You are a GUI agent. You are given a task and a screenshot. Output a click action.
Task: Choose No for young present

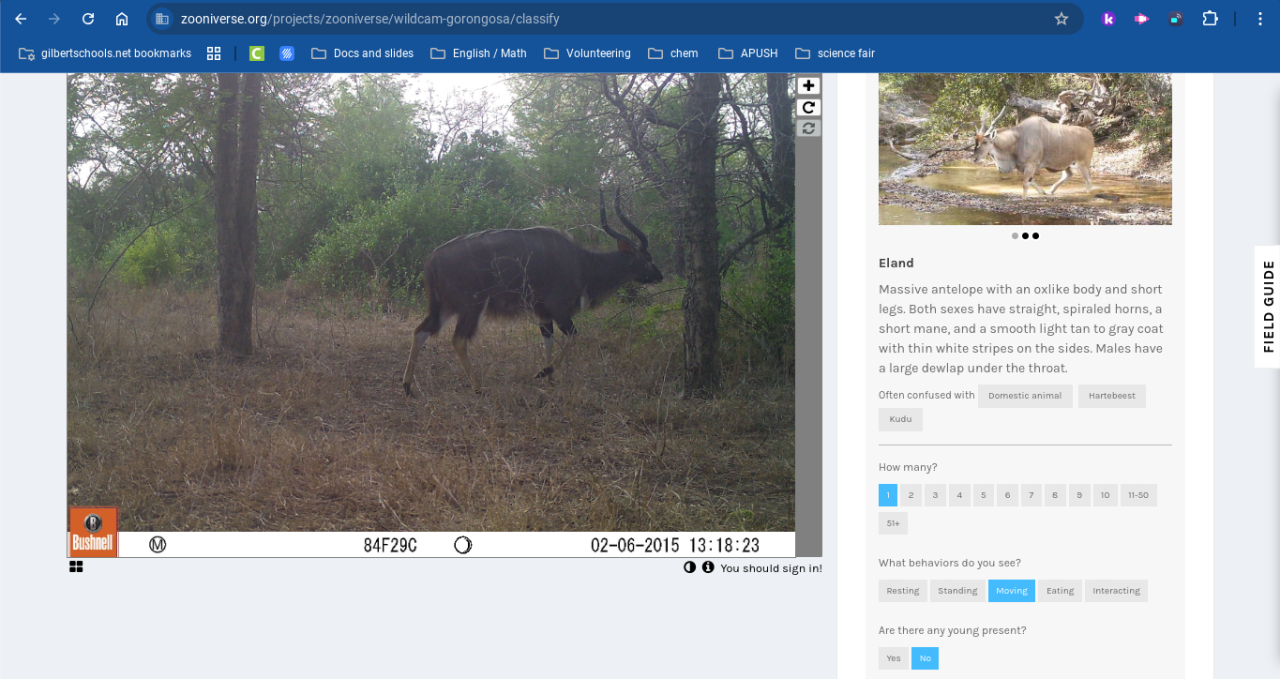click(925, 658)
